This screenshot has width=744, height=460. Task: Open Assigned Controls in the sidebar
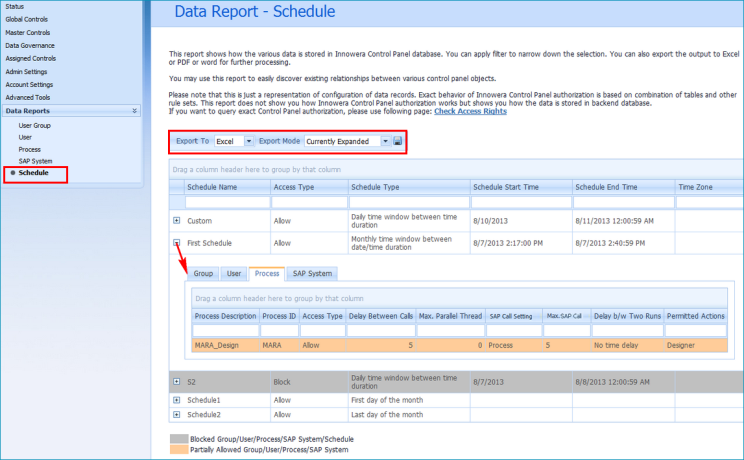pos(30,58)
